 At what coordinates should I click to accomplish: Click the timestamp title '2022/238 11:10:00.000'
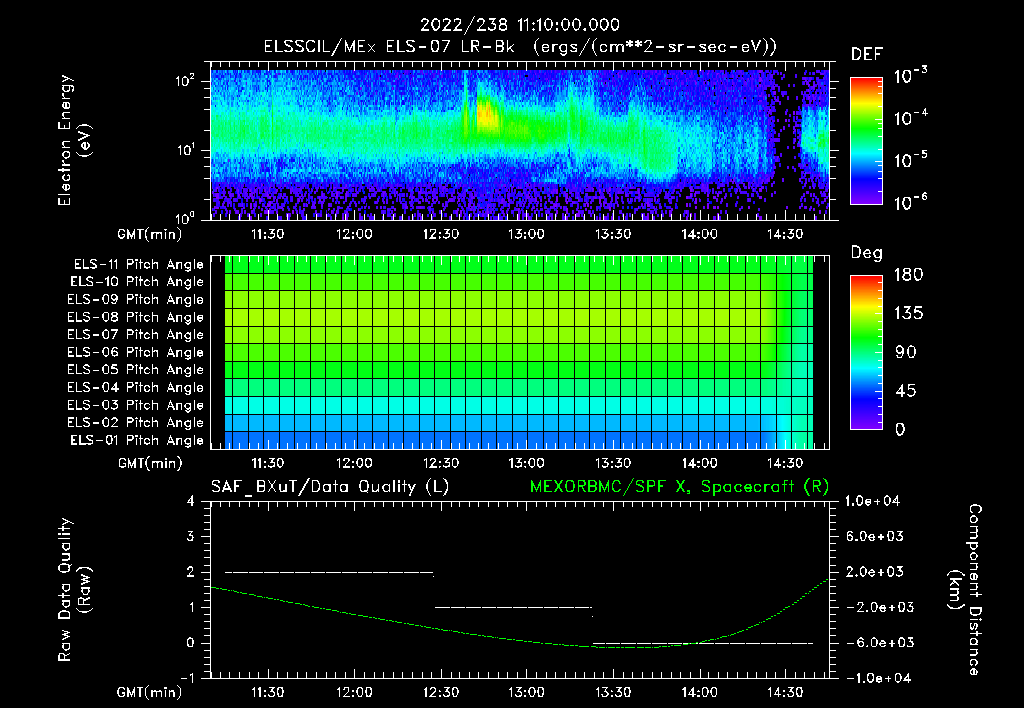point(519,25)
